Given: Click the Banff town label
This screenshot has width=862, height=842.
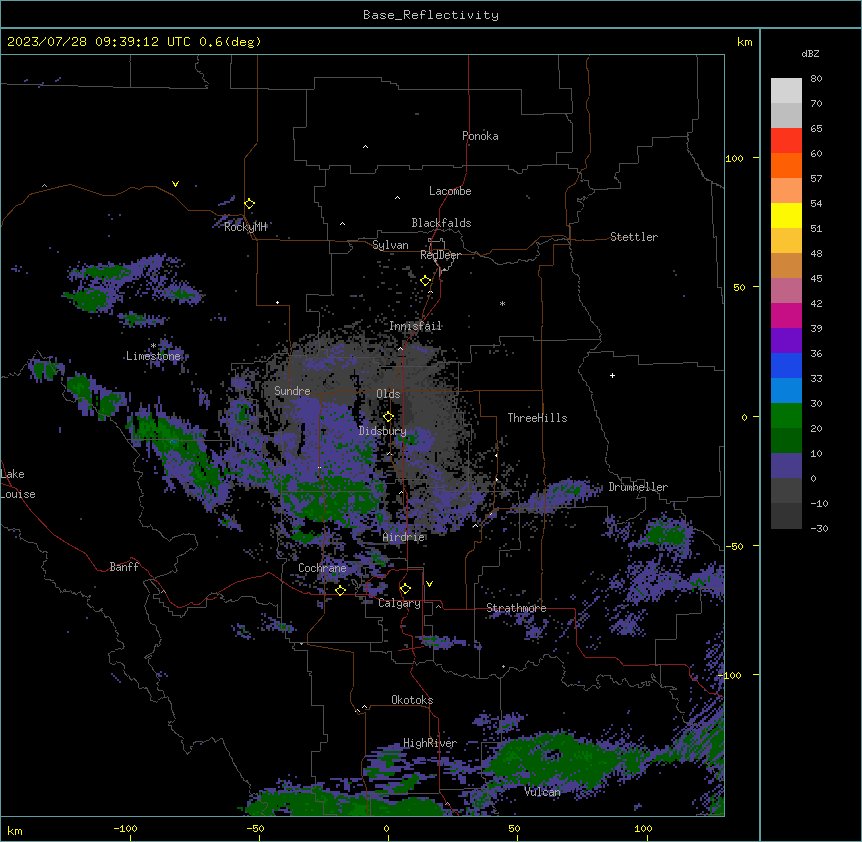Looking at the screenshot, I should click(x=124, y=567).
